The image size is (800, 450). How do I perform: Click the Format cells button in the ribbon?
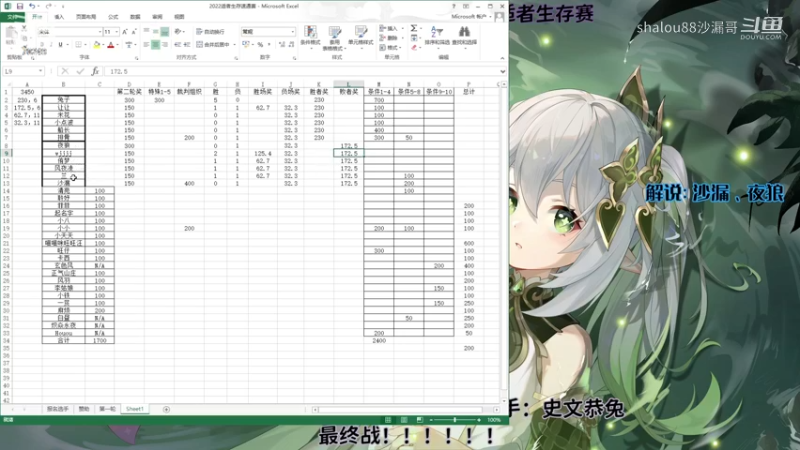[x=389, y=47]
